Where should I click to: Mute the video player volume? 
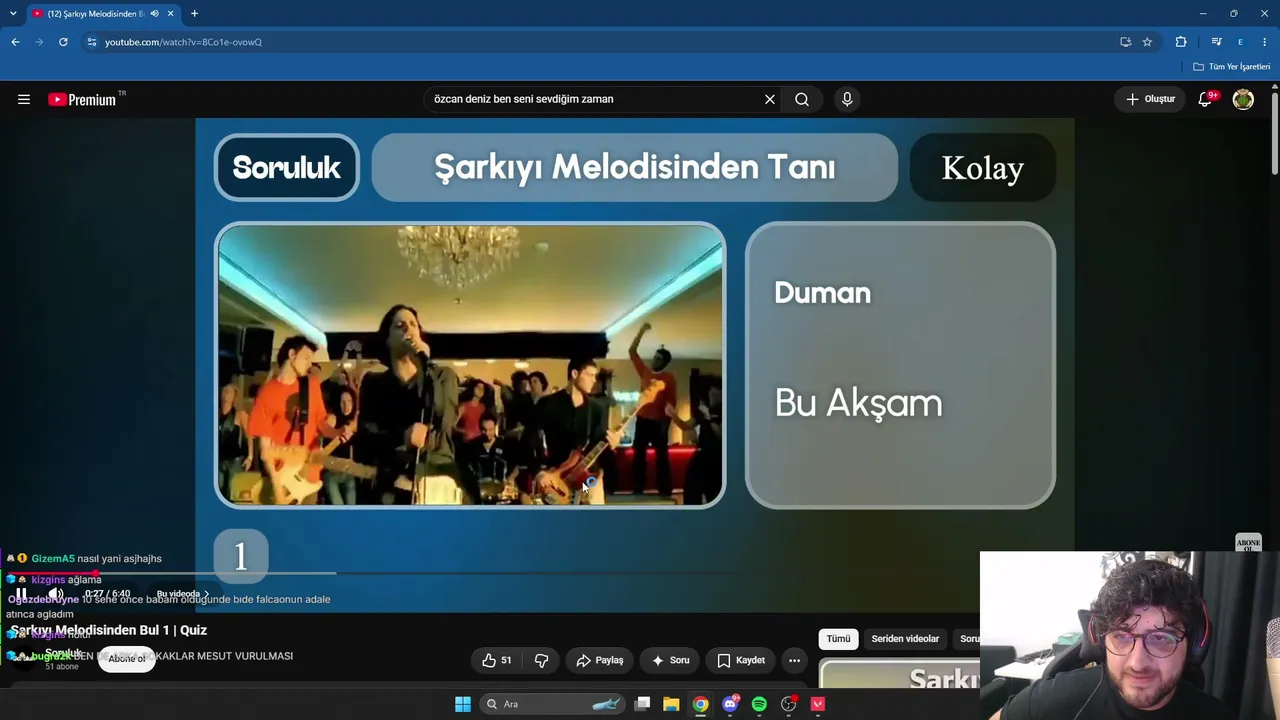pyautogui.click(x=56, y=594)
